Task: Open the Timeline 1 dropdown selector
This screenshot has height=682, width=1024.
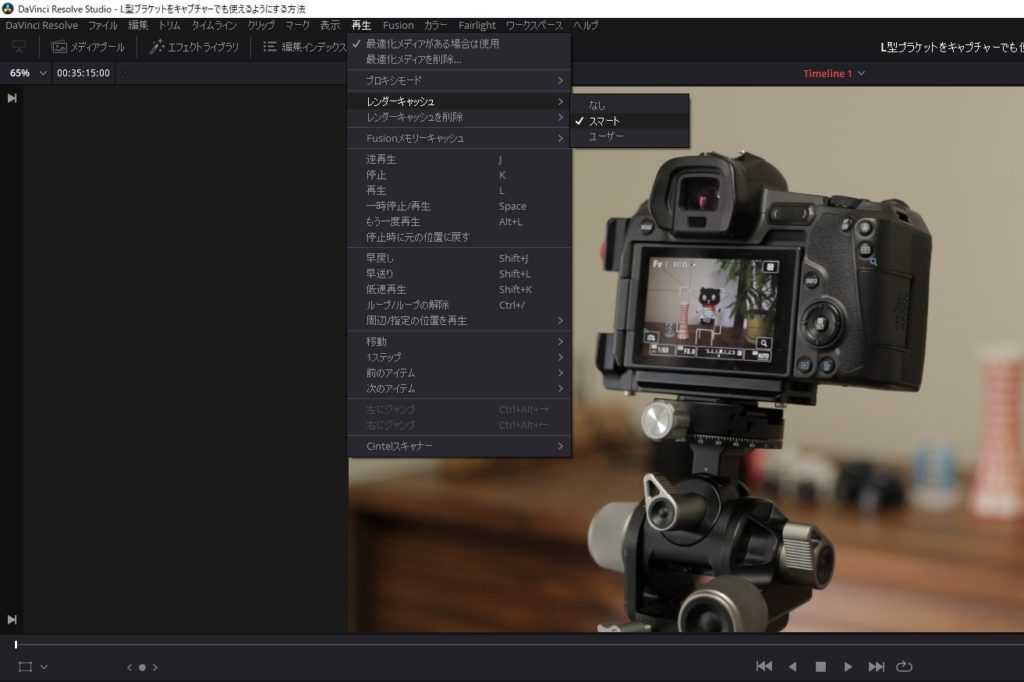Action: [832, 73]
